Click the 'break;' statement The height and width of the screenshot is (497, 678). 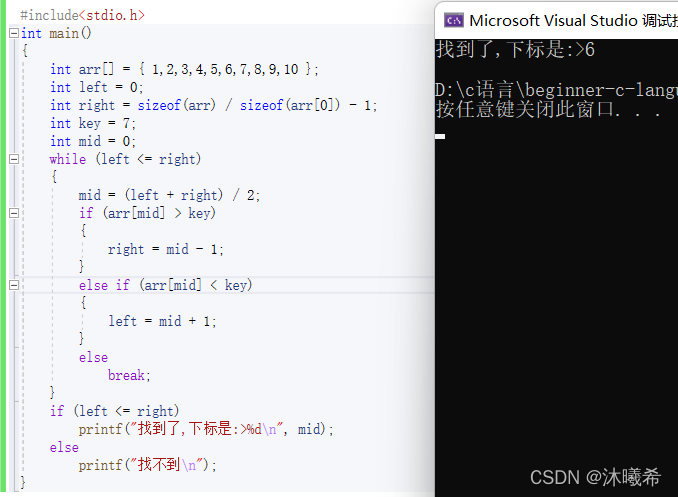click(129, 375)
